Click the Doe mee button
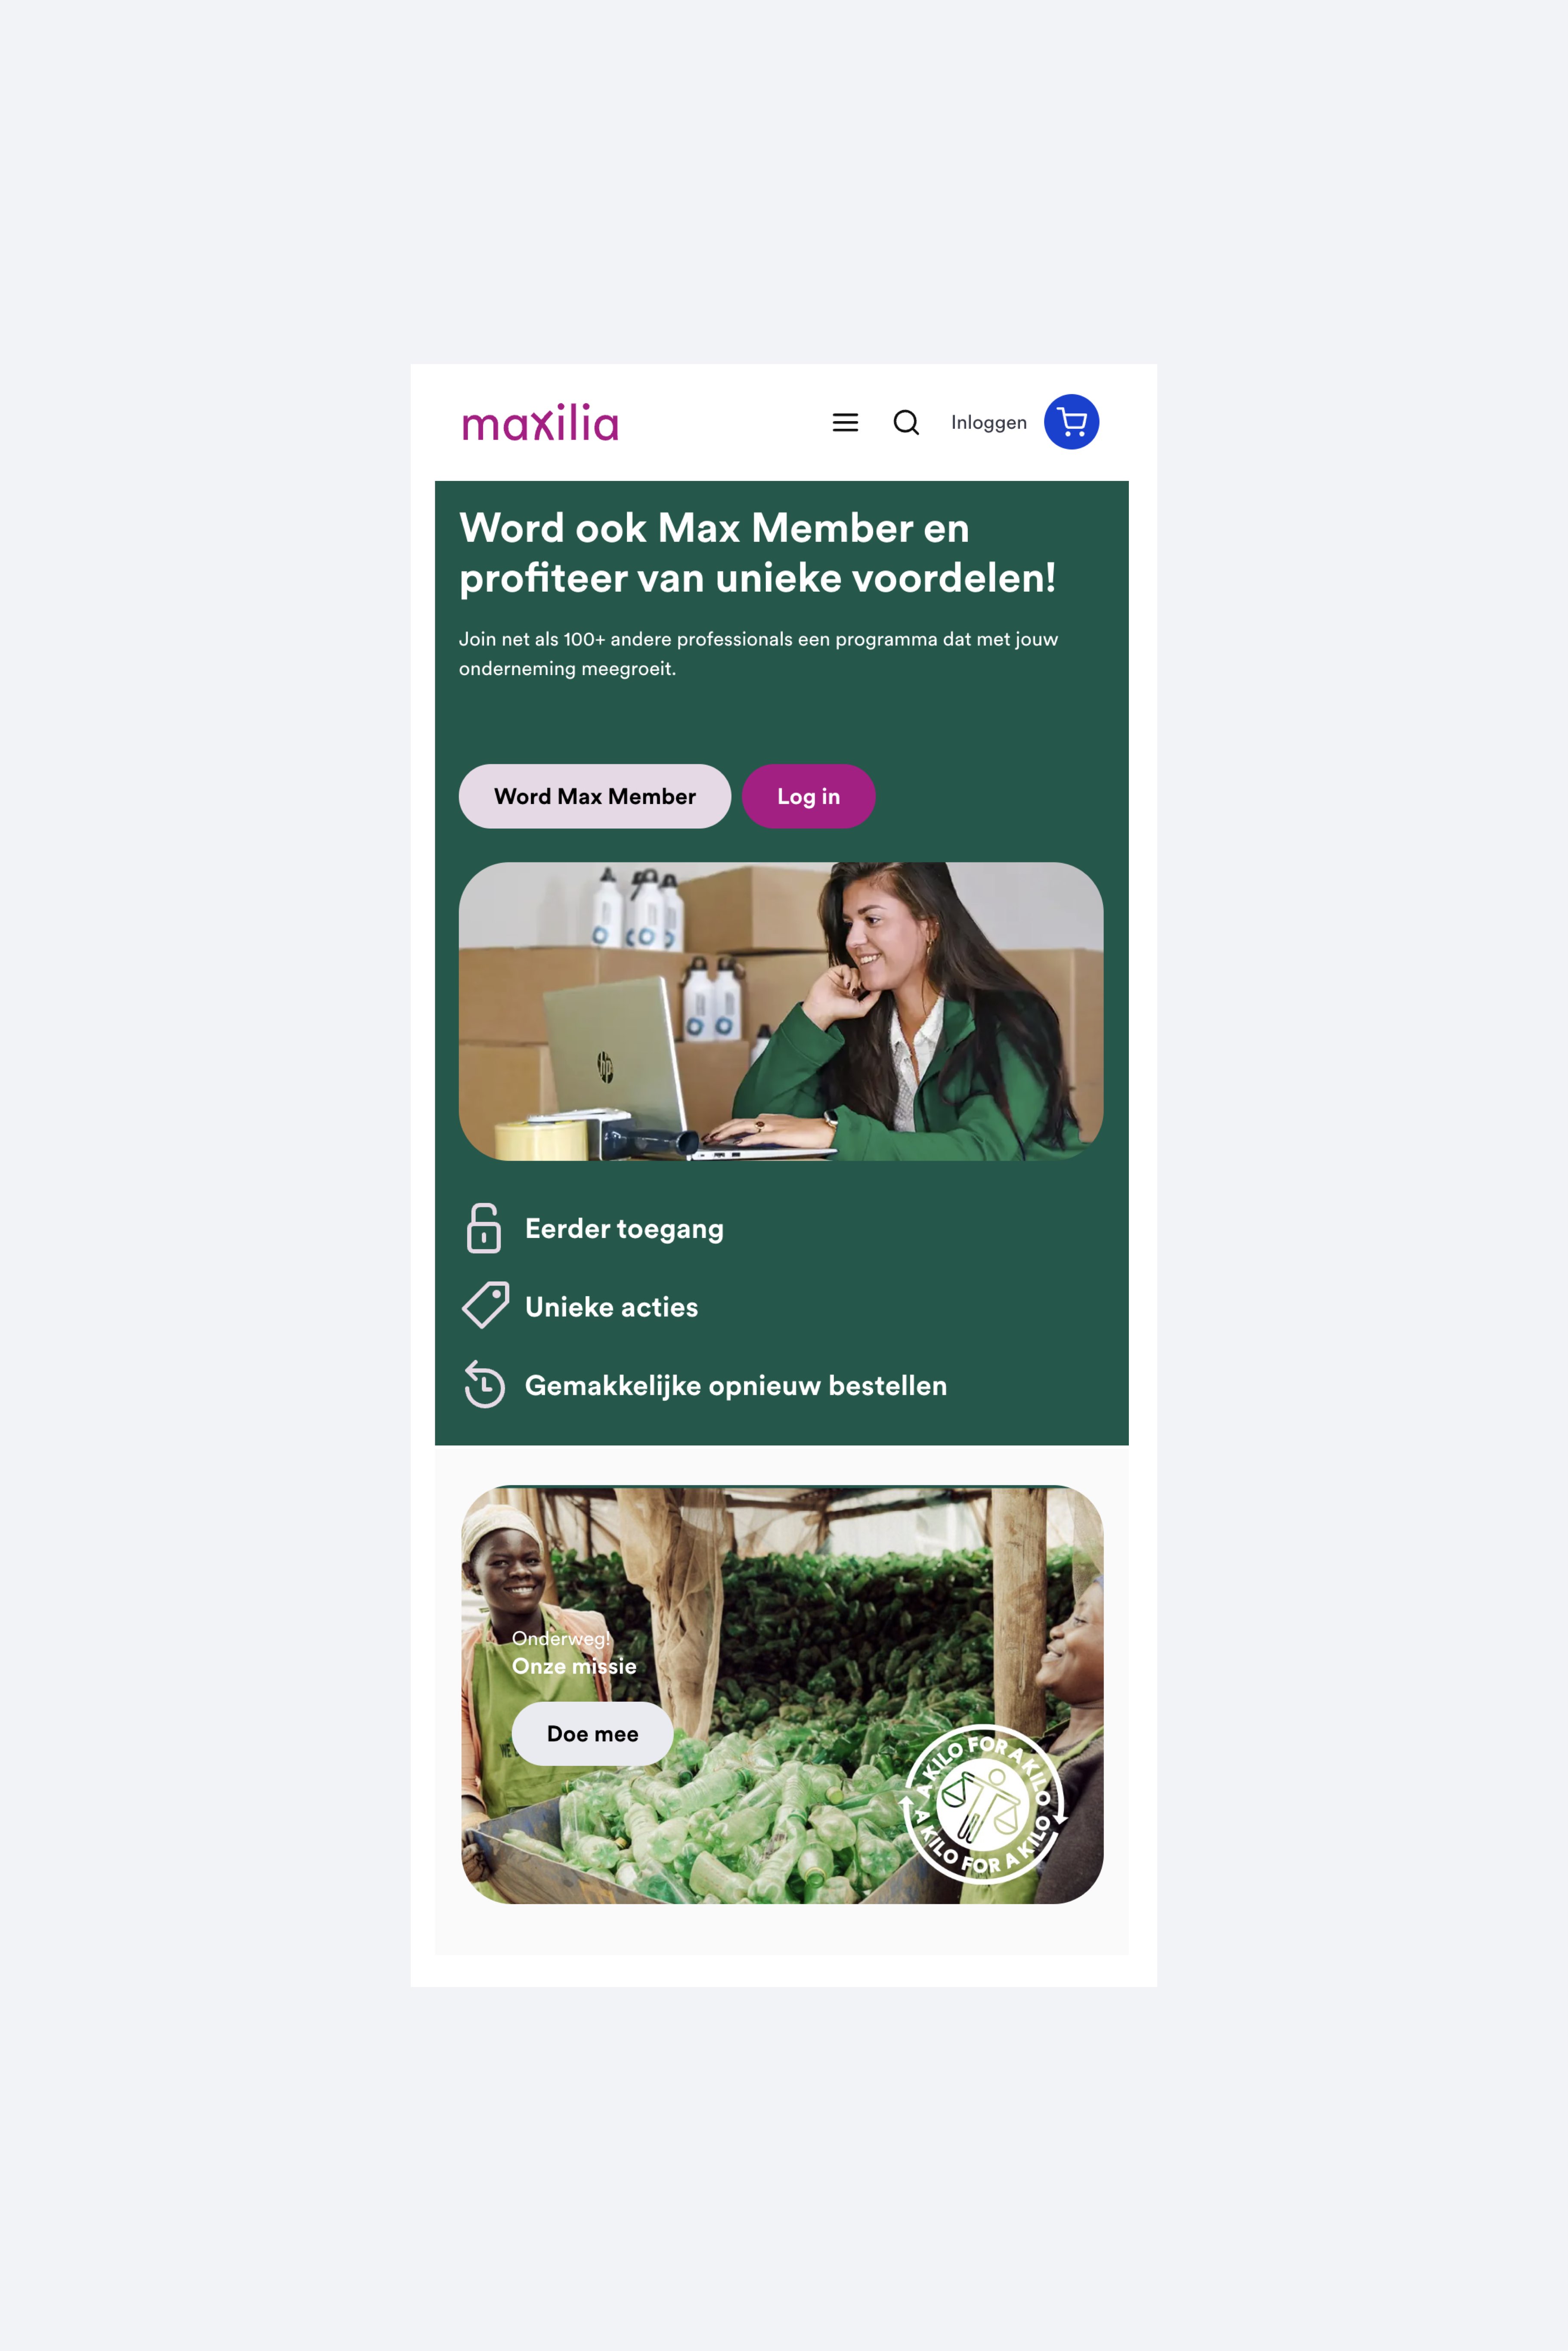The width and height of the screenshot is (1568, 2351). coord(592,1733)
